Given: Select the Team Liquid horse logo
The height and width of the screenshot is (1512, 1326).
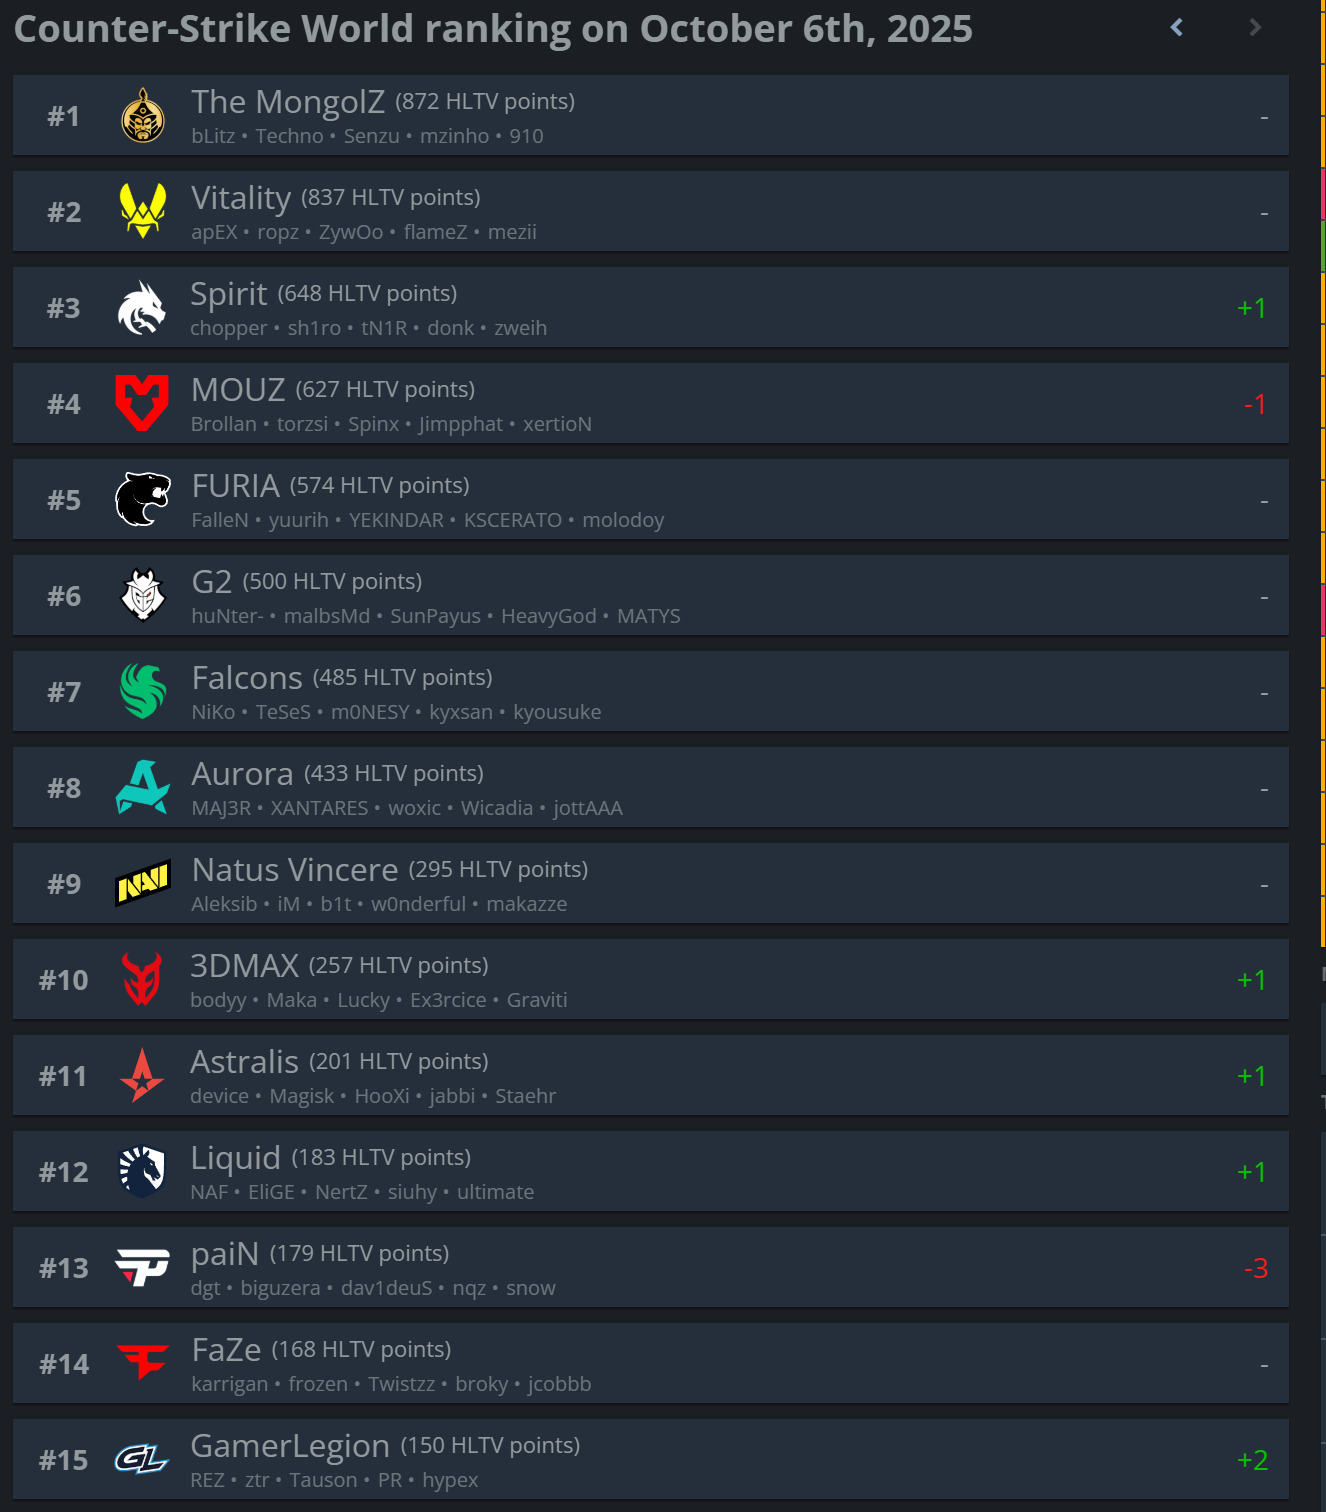Looking at the screenshot, I should click(x=142, y=1171).
